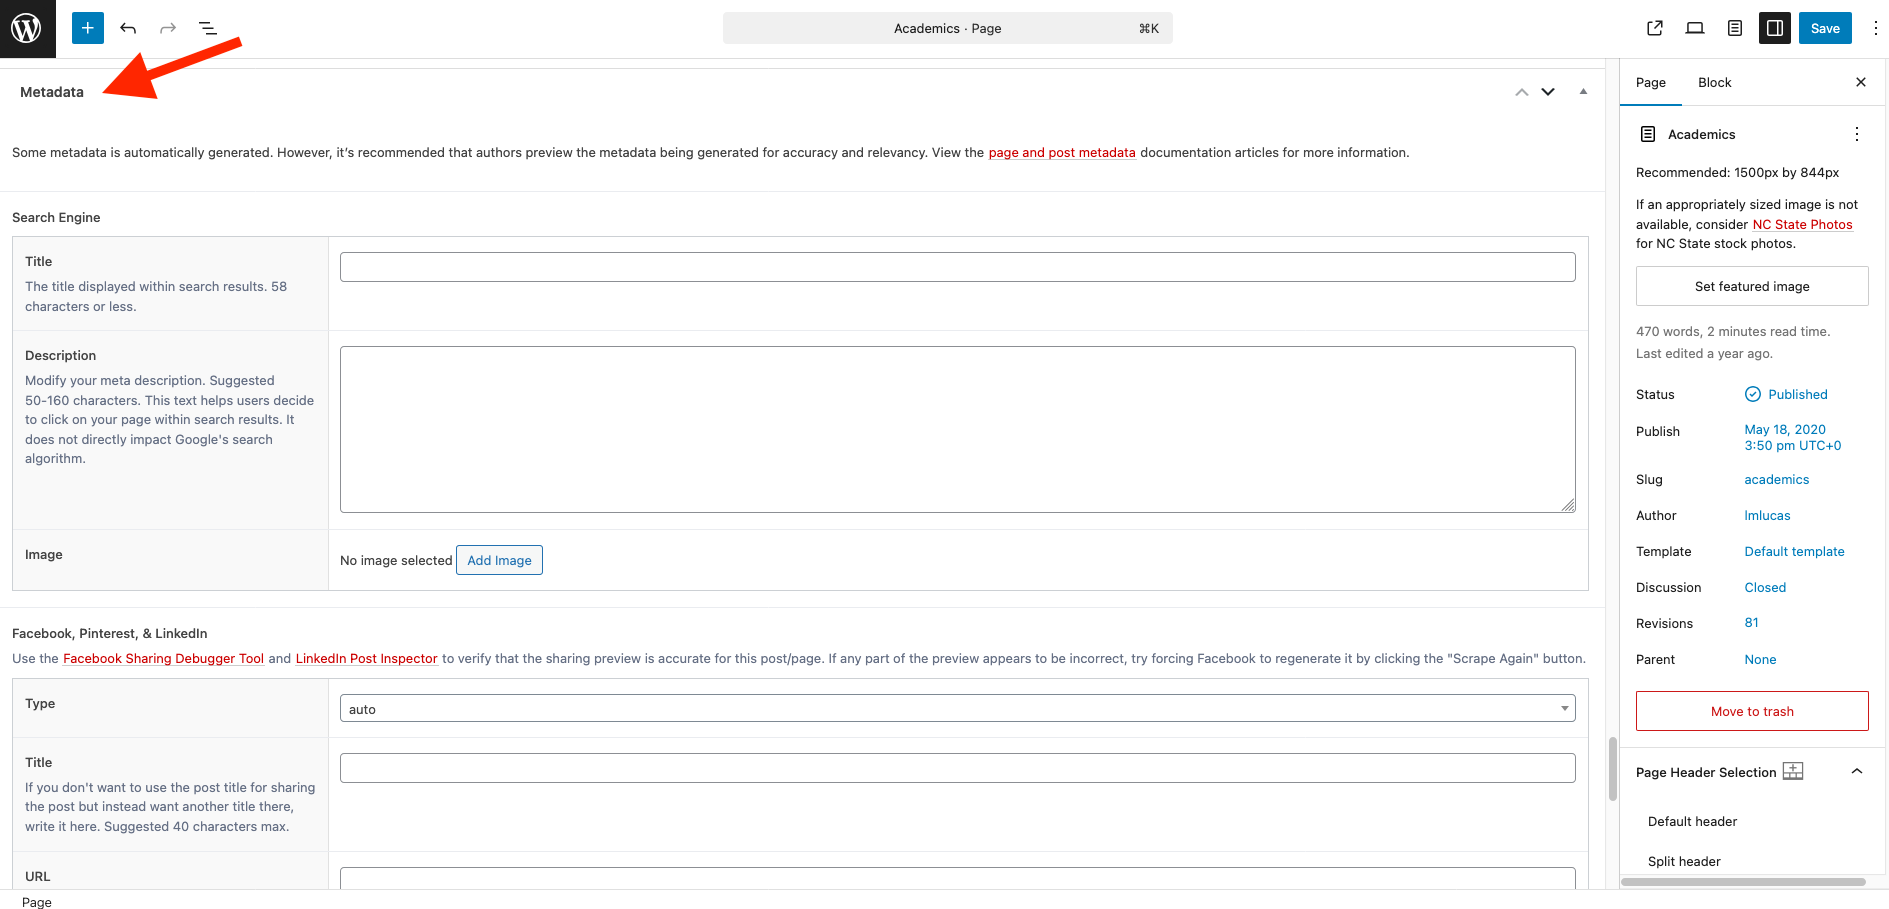Open the document overview list icon
This screenshot has width=1889, height=909.
[x=208, y=28]
